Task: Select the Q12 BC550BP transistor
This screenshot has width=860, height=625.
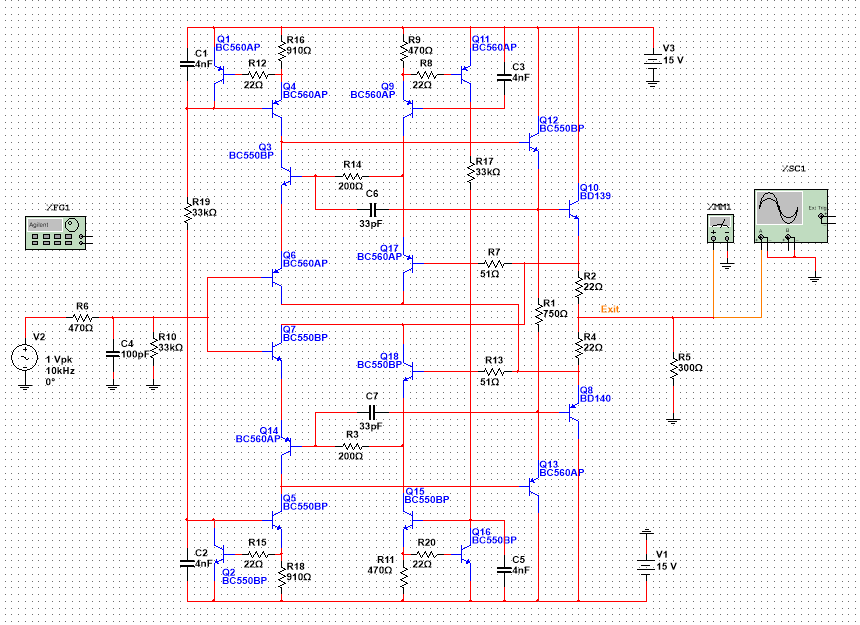Action: click(x=533, y=143)
